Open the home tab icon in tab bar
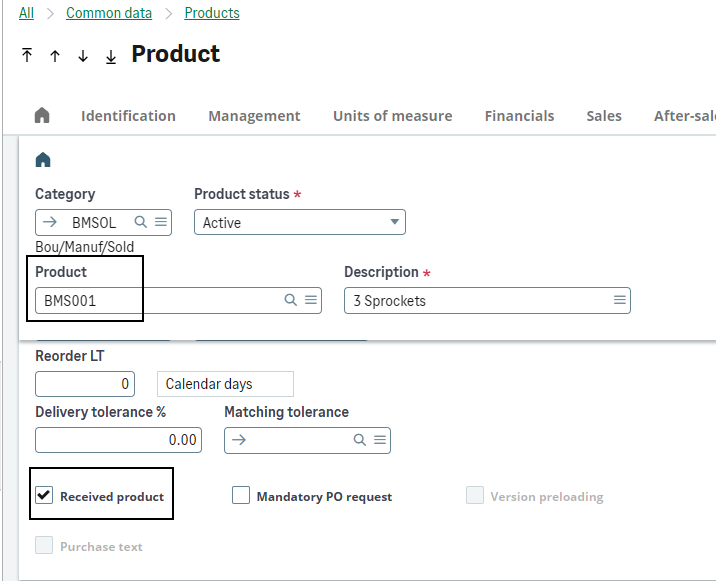 click(x=42, y=115)
